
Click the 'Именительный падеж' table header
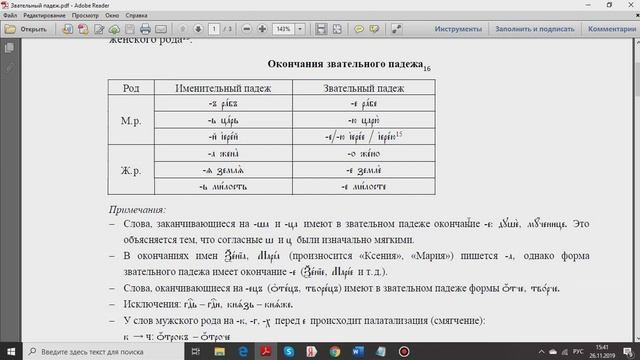[x=223, y=88]
